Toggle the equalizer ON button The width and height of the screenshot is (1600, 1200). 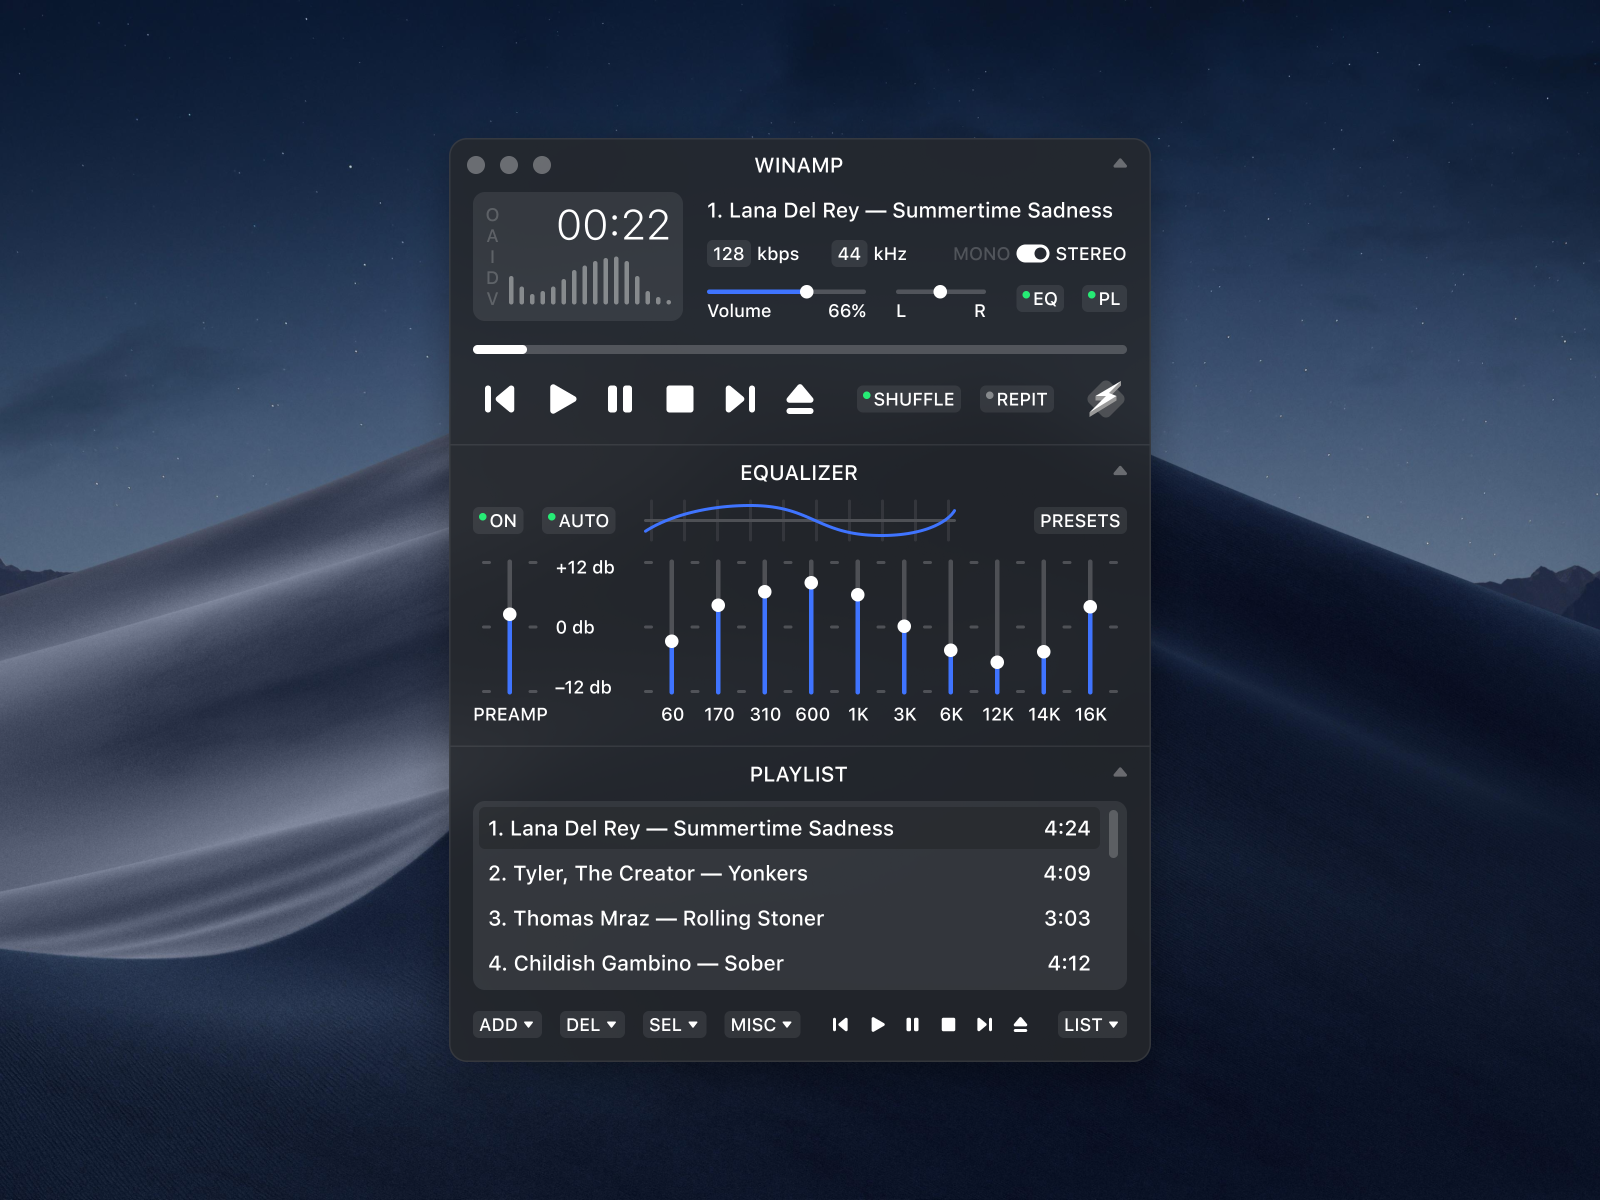click(x=498, y=520)
